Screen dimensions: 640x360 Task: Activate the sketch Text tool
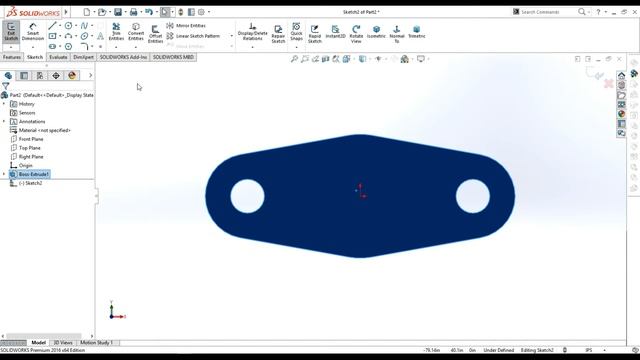100,36
